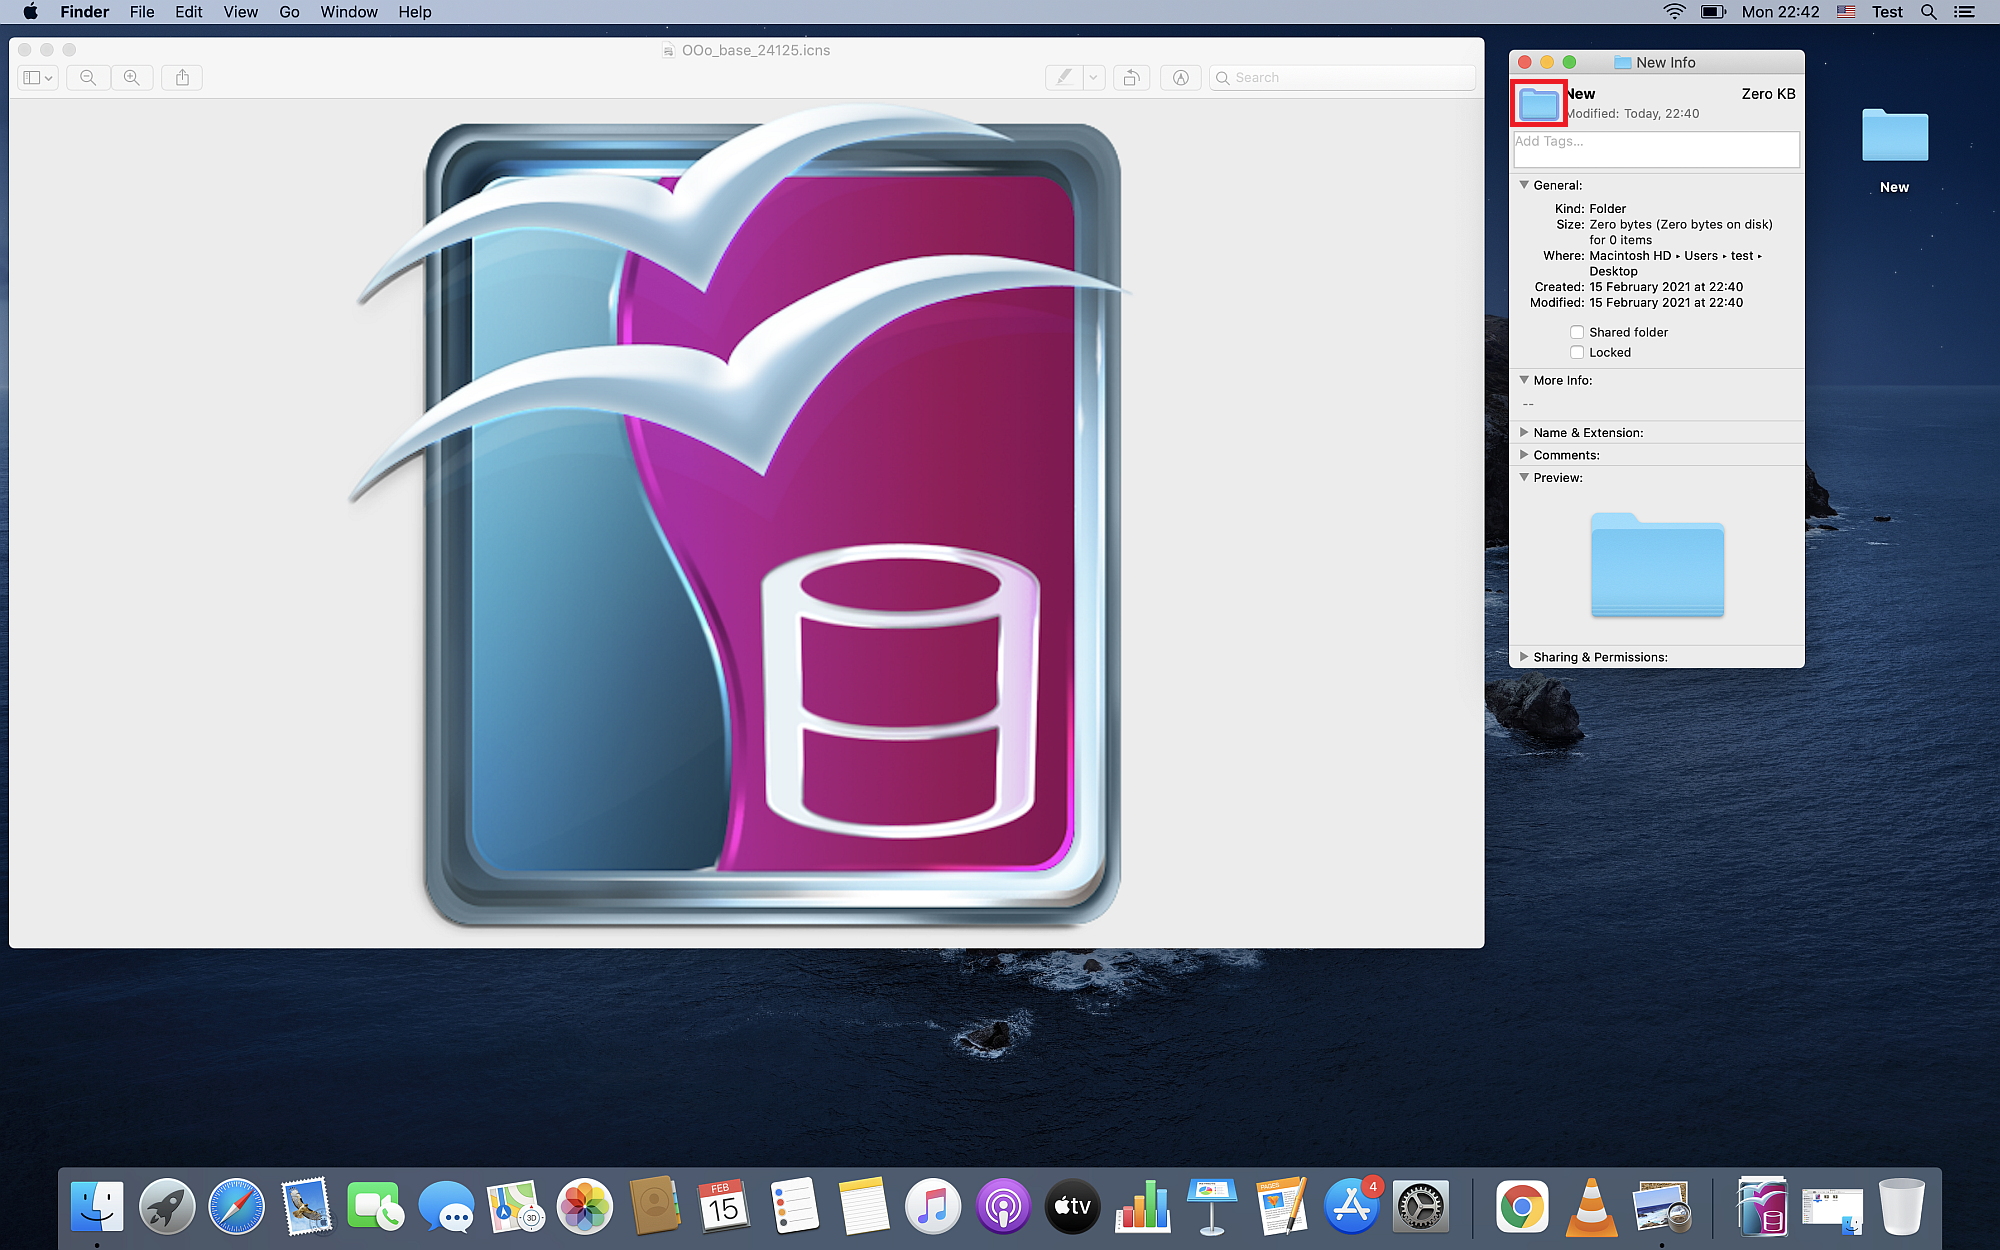Click the Preview app zoom-in button

point(132,78)
